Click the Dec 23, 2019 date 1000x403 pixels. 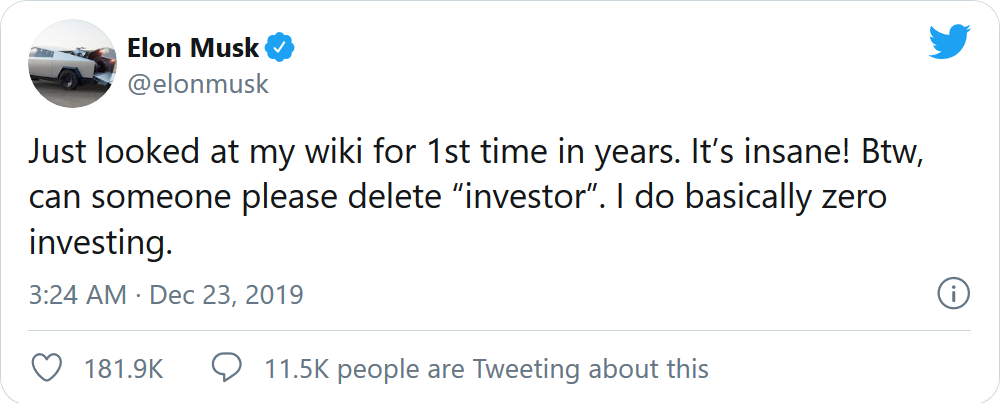tap(226, 295)
